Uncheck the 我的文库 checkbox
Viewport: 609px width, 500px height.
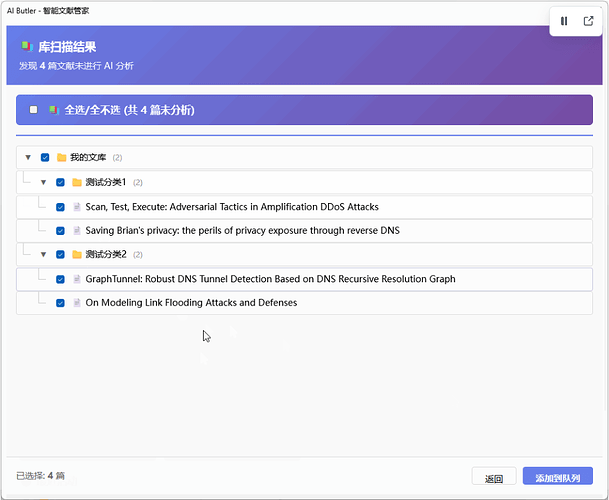(45, 157)
